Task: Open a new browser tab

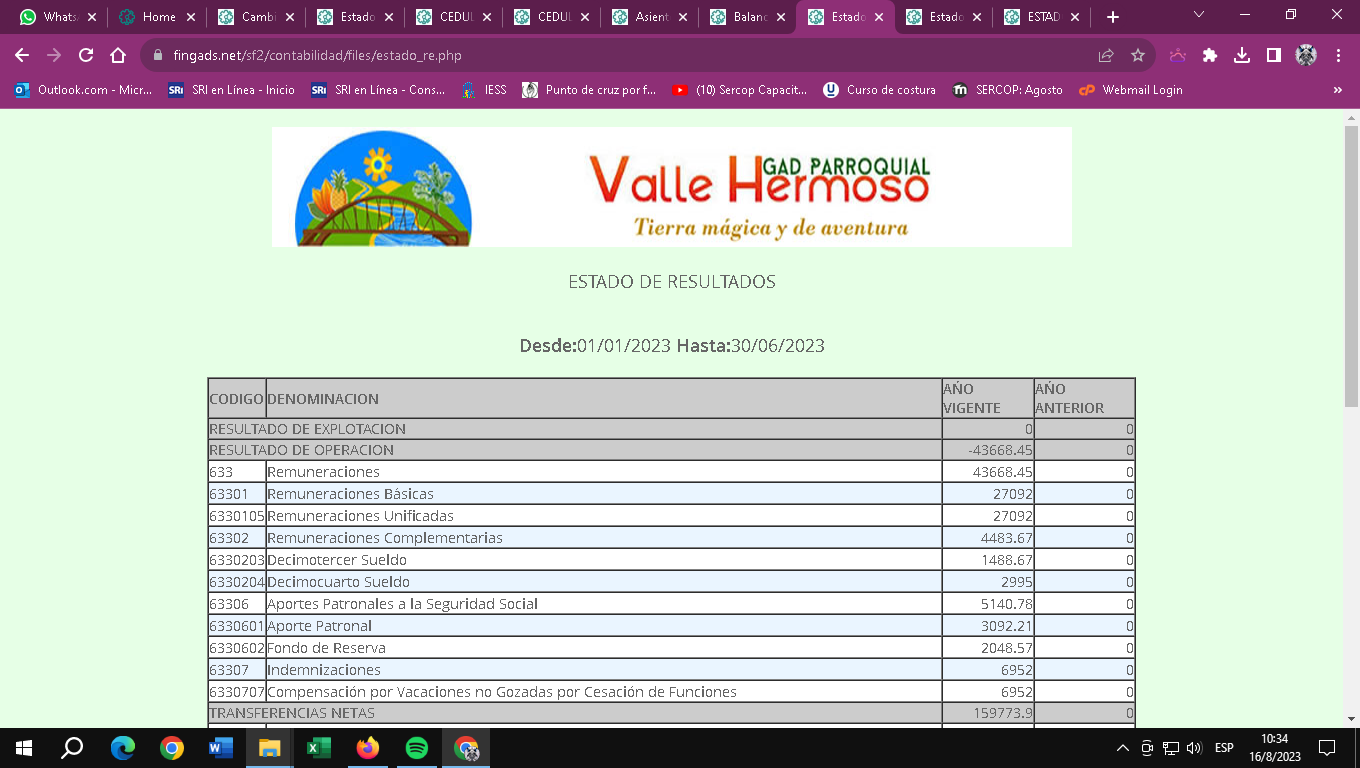Action: click(x=1113, y=17)
